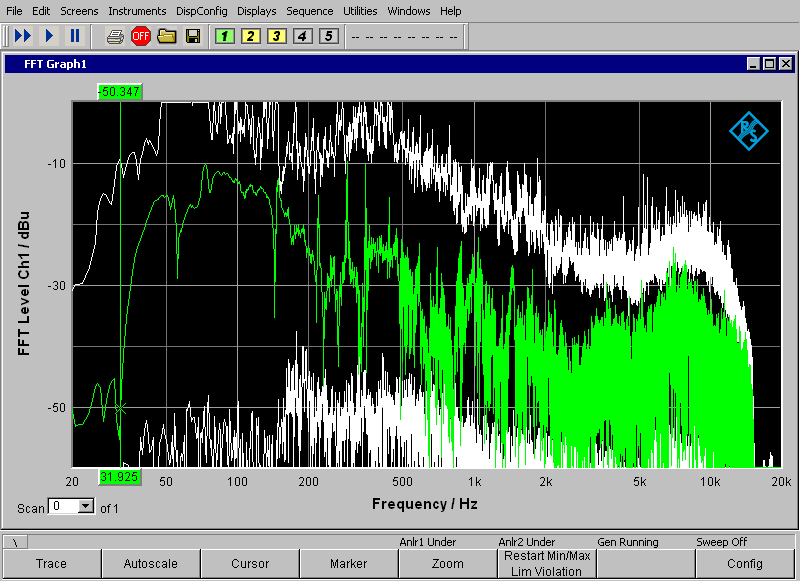Click the Cursor softkey

coord(249,564)
